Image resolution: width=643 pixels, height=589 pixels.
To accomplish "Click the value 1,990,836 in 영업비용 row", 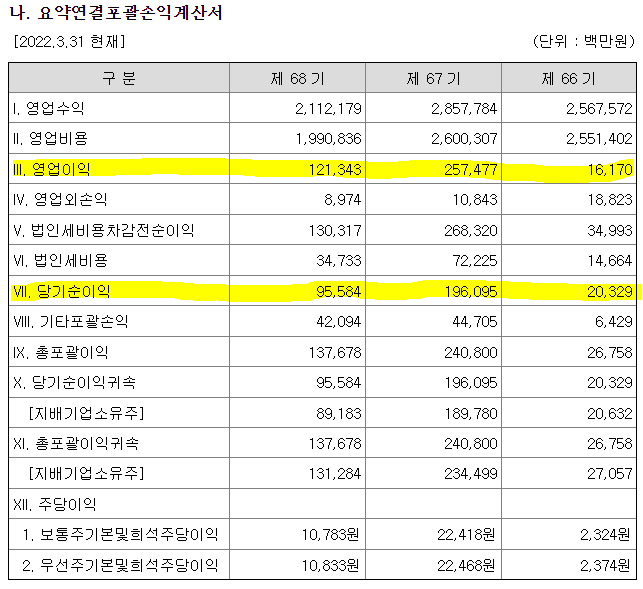I will point(328,139).
